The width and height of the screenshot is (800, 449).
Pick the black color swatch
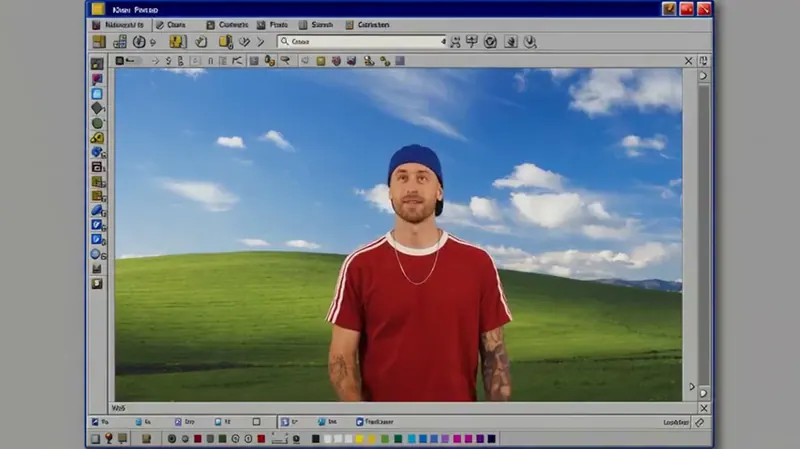316,439
